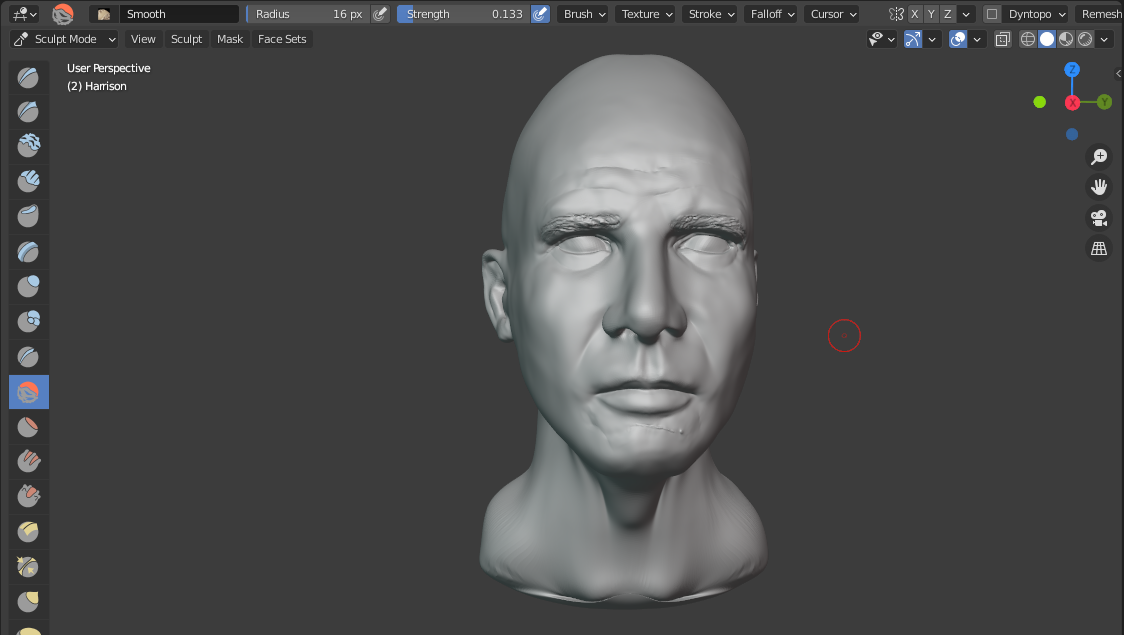Open the Brush settings dropdown
The height and width of the screenshot is (635, 1124).
(584, 14)
